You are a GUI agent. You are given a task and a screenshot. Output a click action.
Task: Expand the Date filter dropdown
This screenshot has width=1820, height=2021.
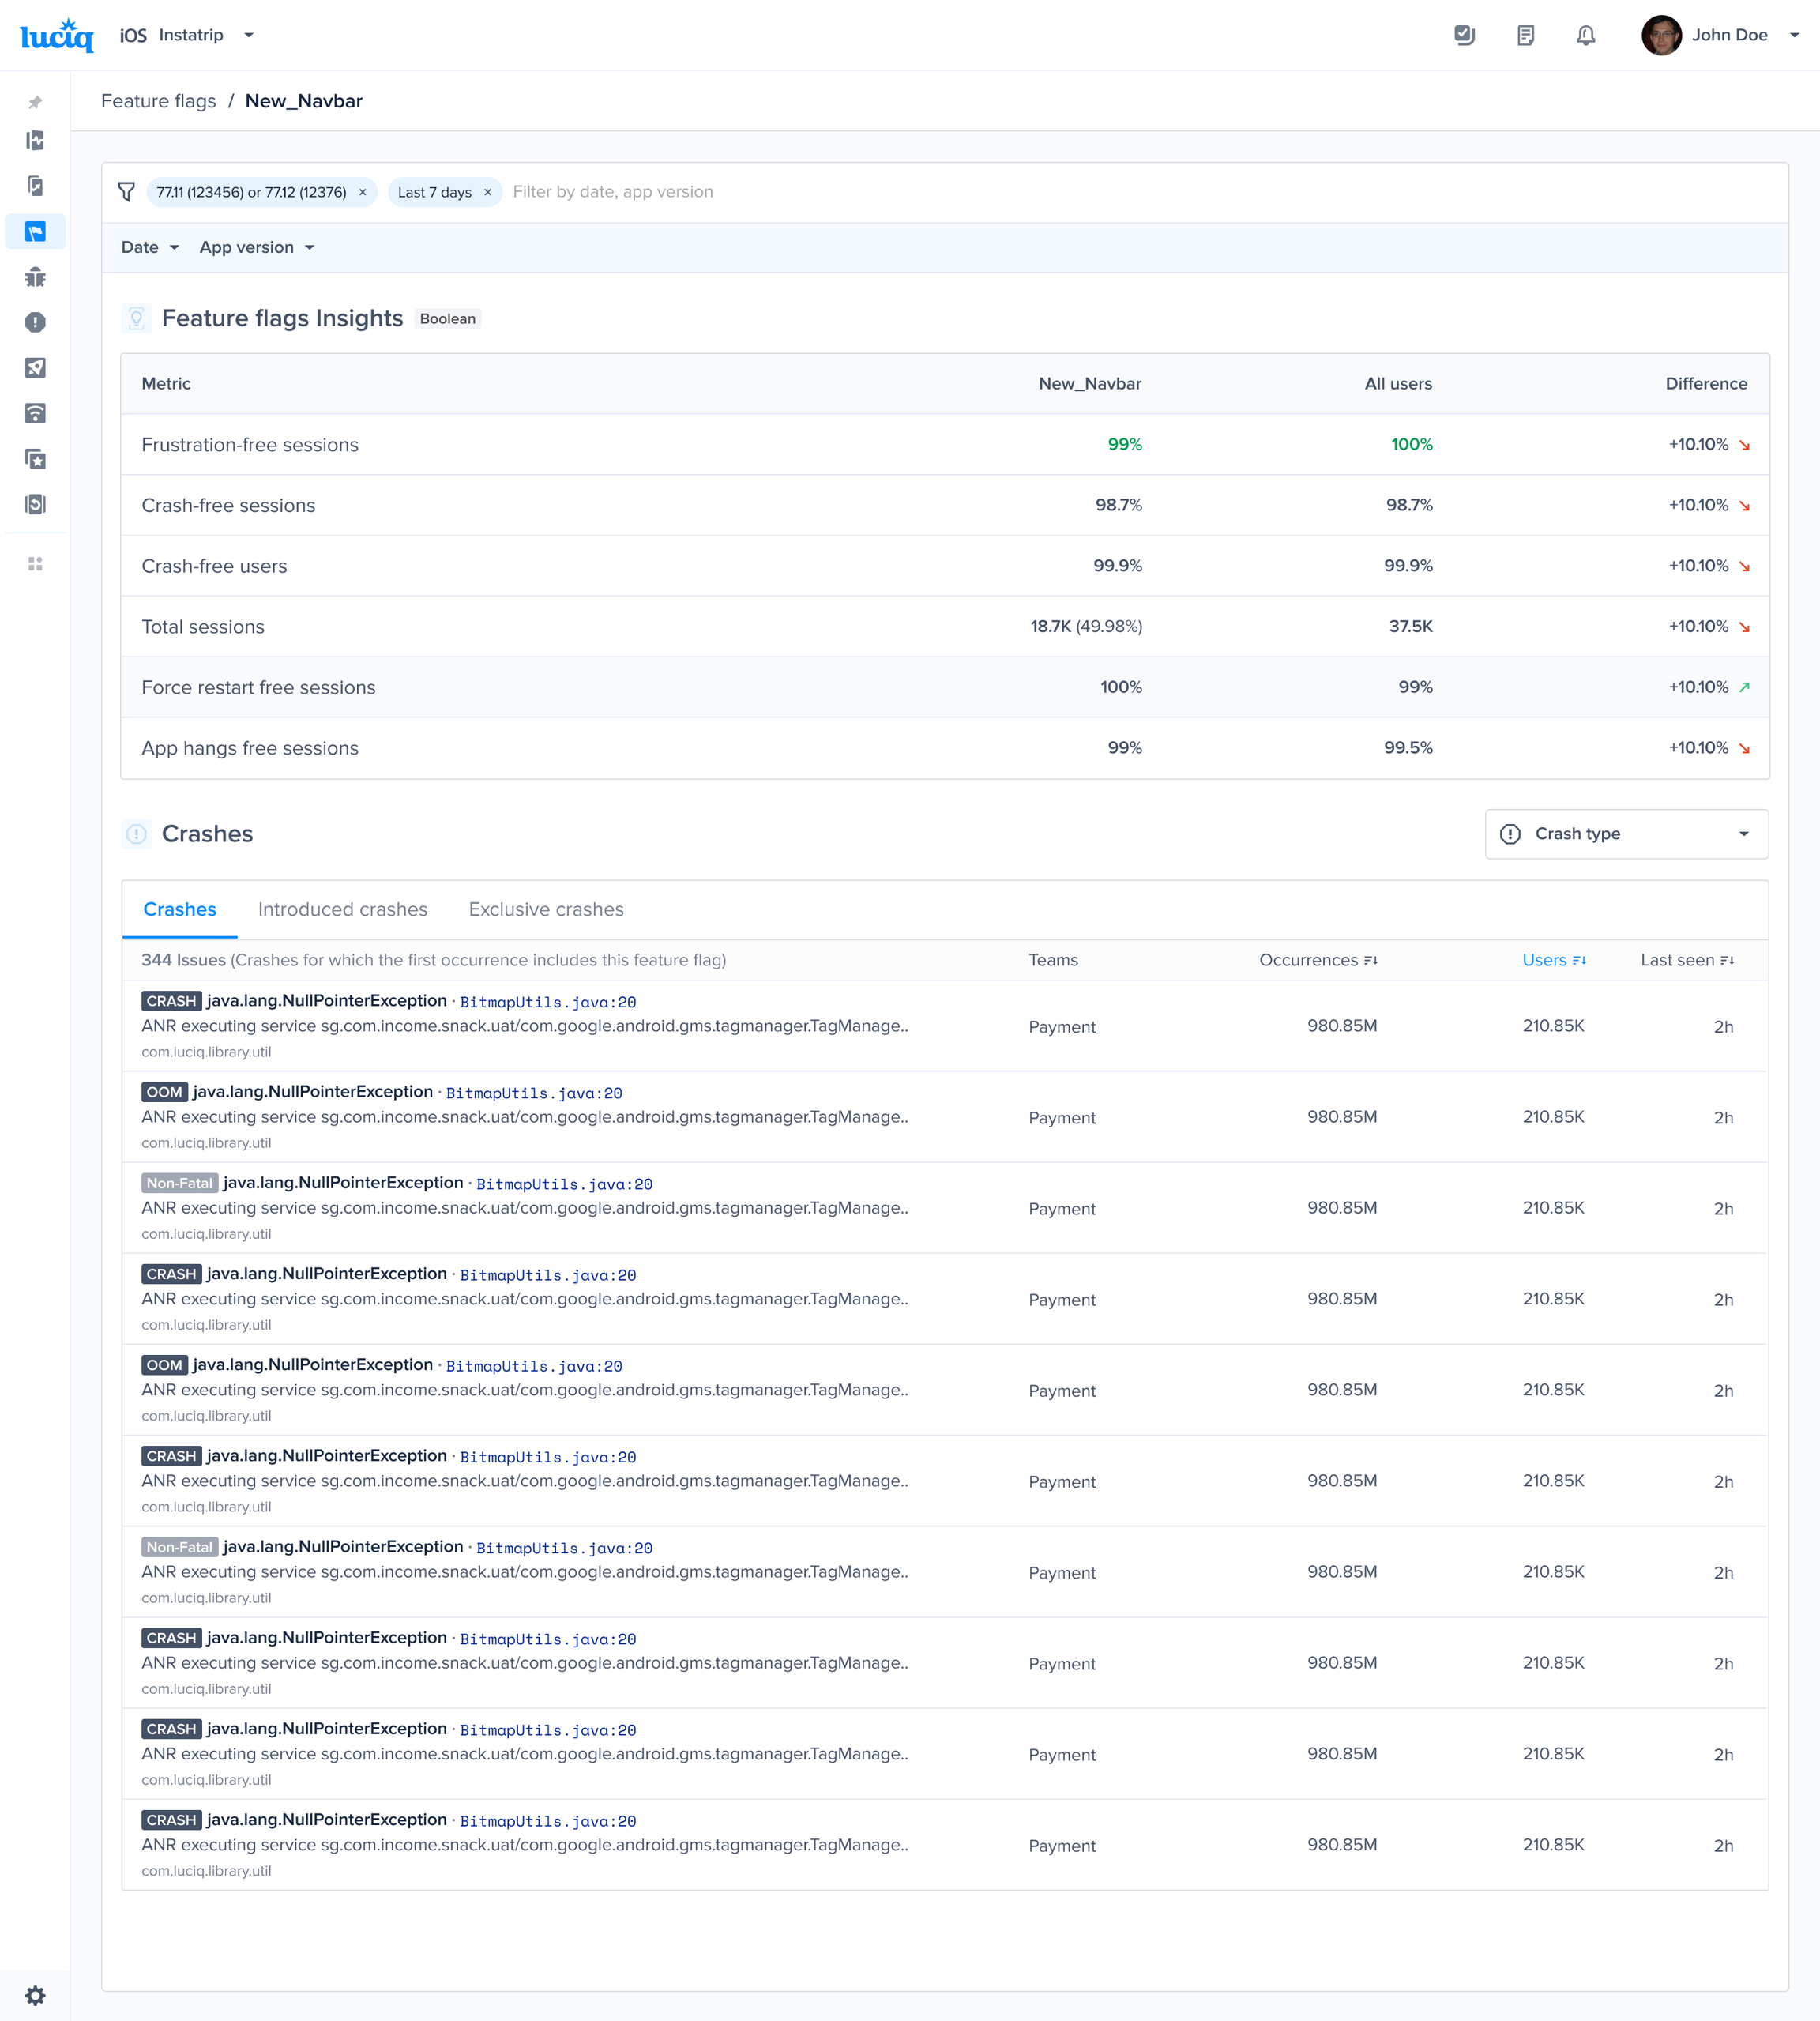149,247
